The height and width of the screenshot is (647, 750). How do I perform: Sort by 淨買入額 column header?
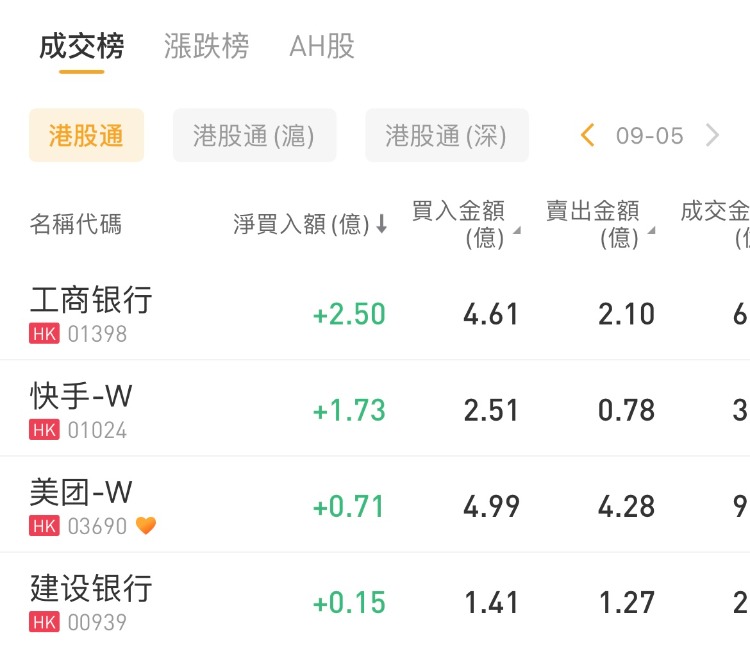tap(300, 225)
